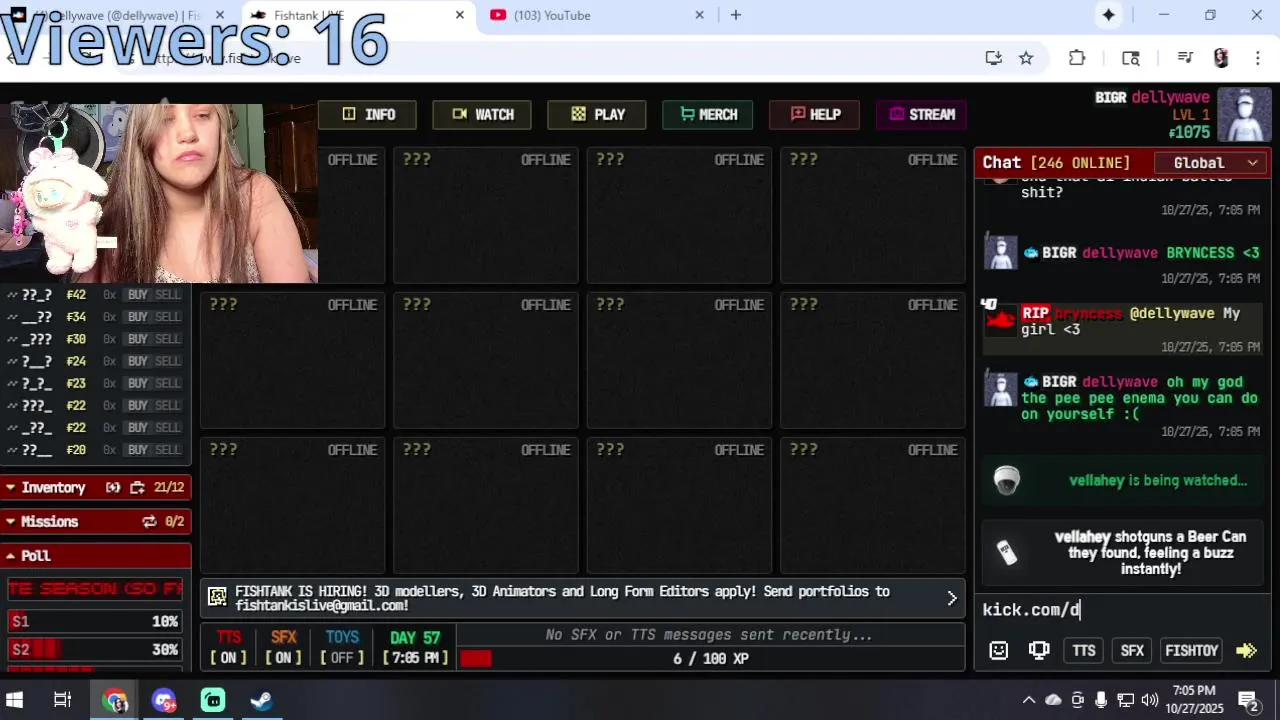This screenshot has height=720, width=1280.
Task: Open Chrome media controls icon
Action: coord(1185,58)
